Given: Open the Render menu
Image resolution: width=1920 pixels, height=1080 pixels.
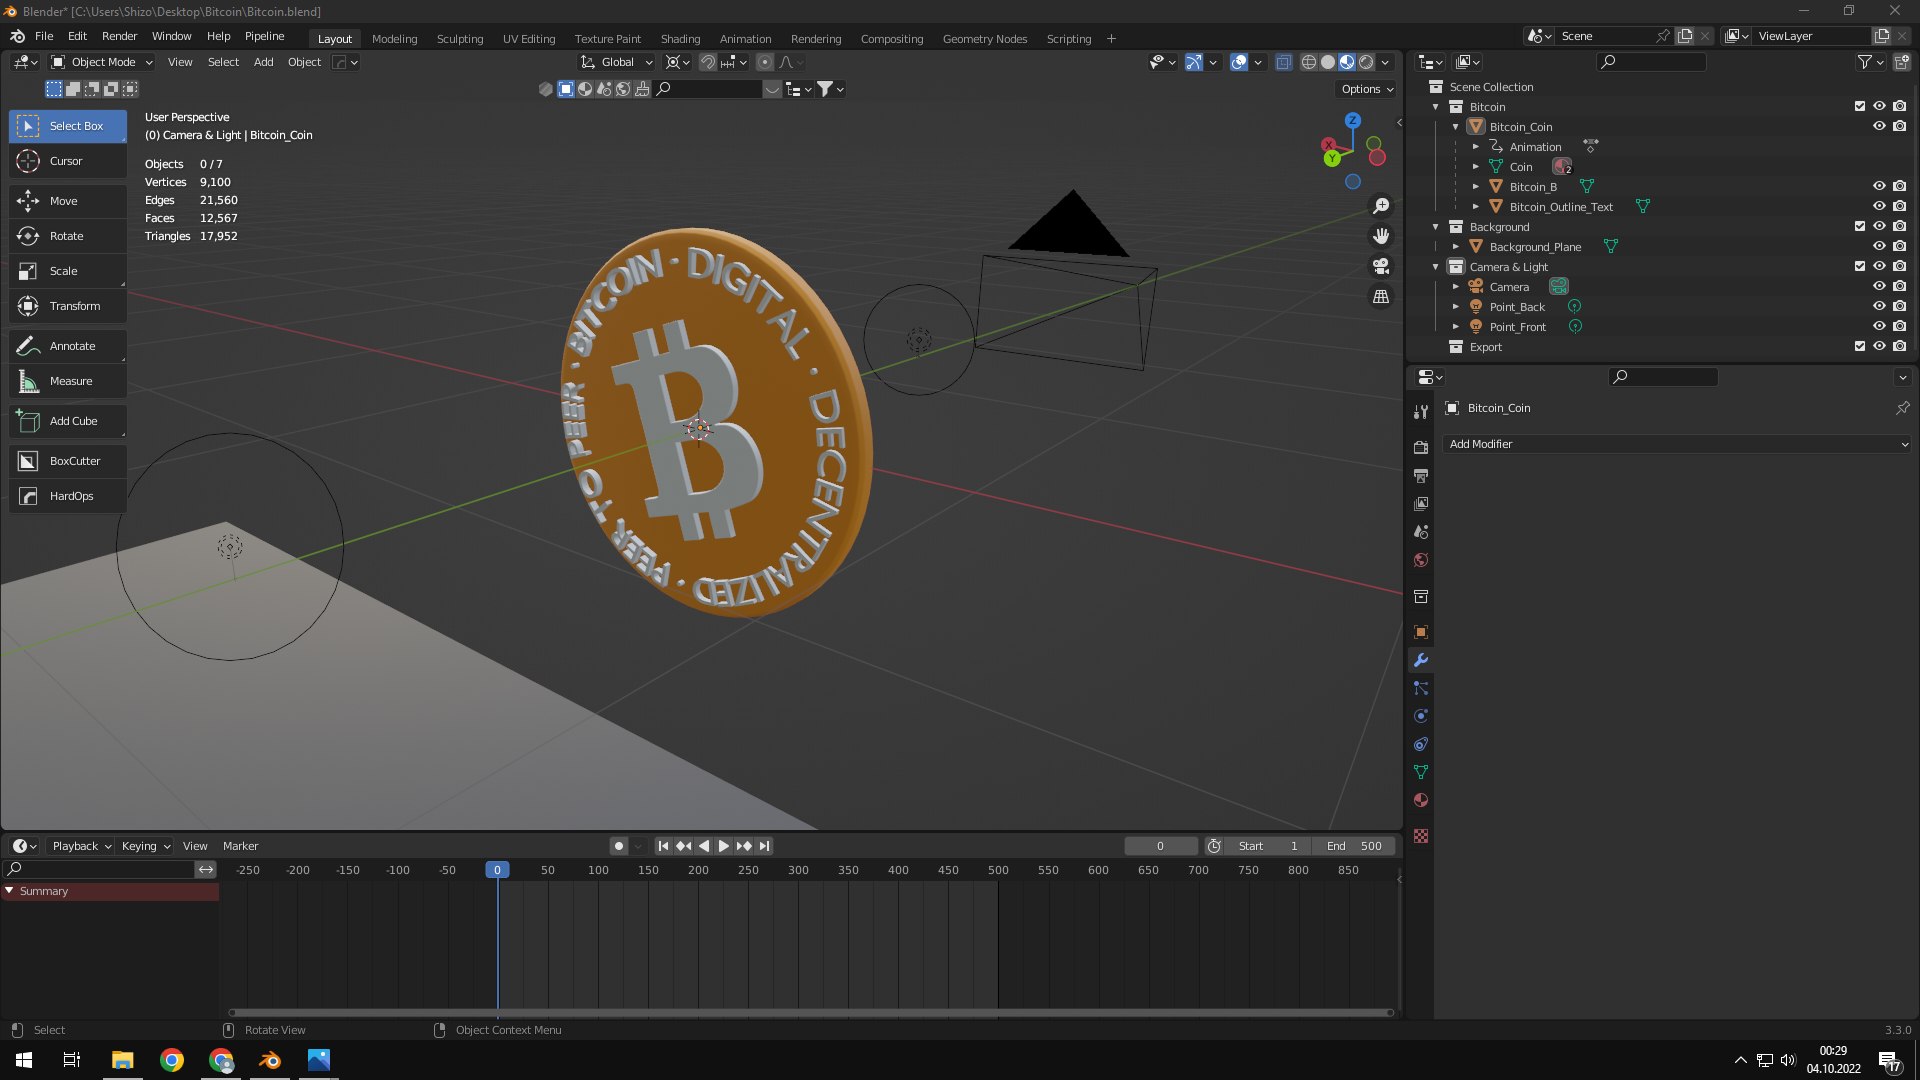Looking at the screenshot, I should pyautogui.click(x=119, y=36).
